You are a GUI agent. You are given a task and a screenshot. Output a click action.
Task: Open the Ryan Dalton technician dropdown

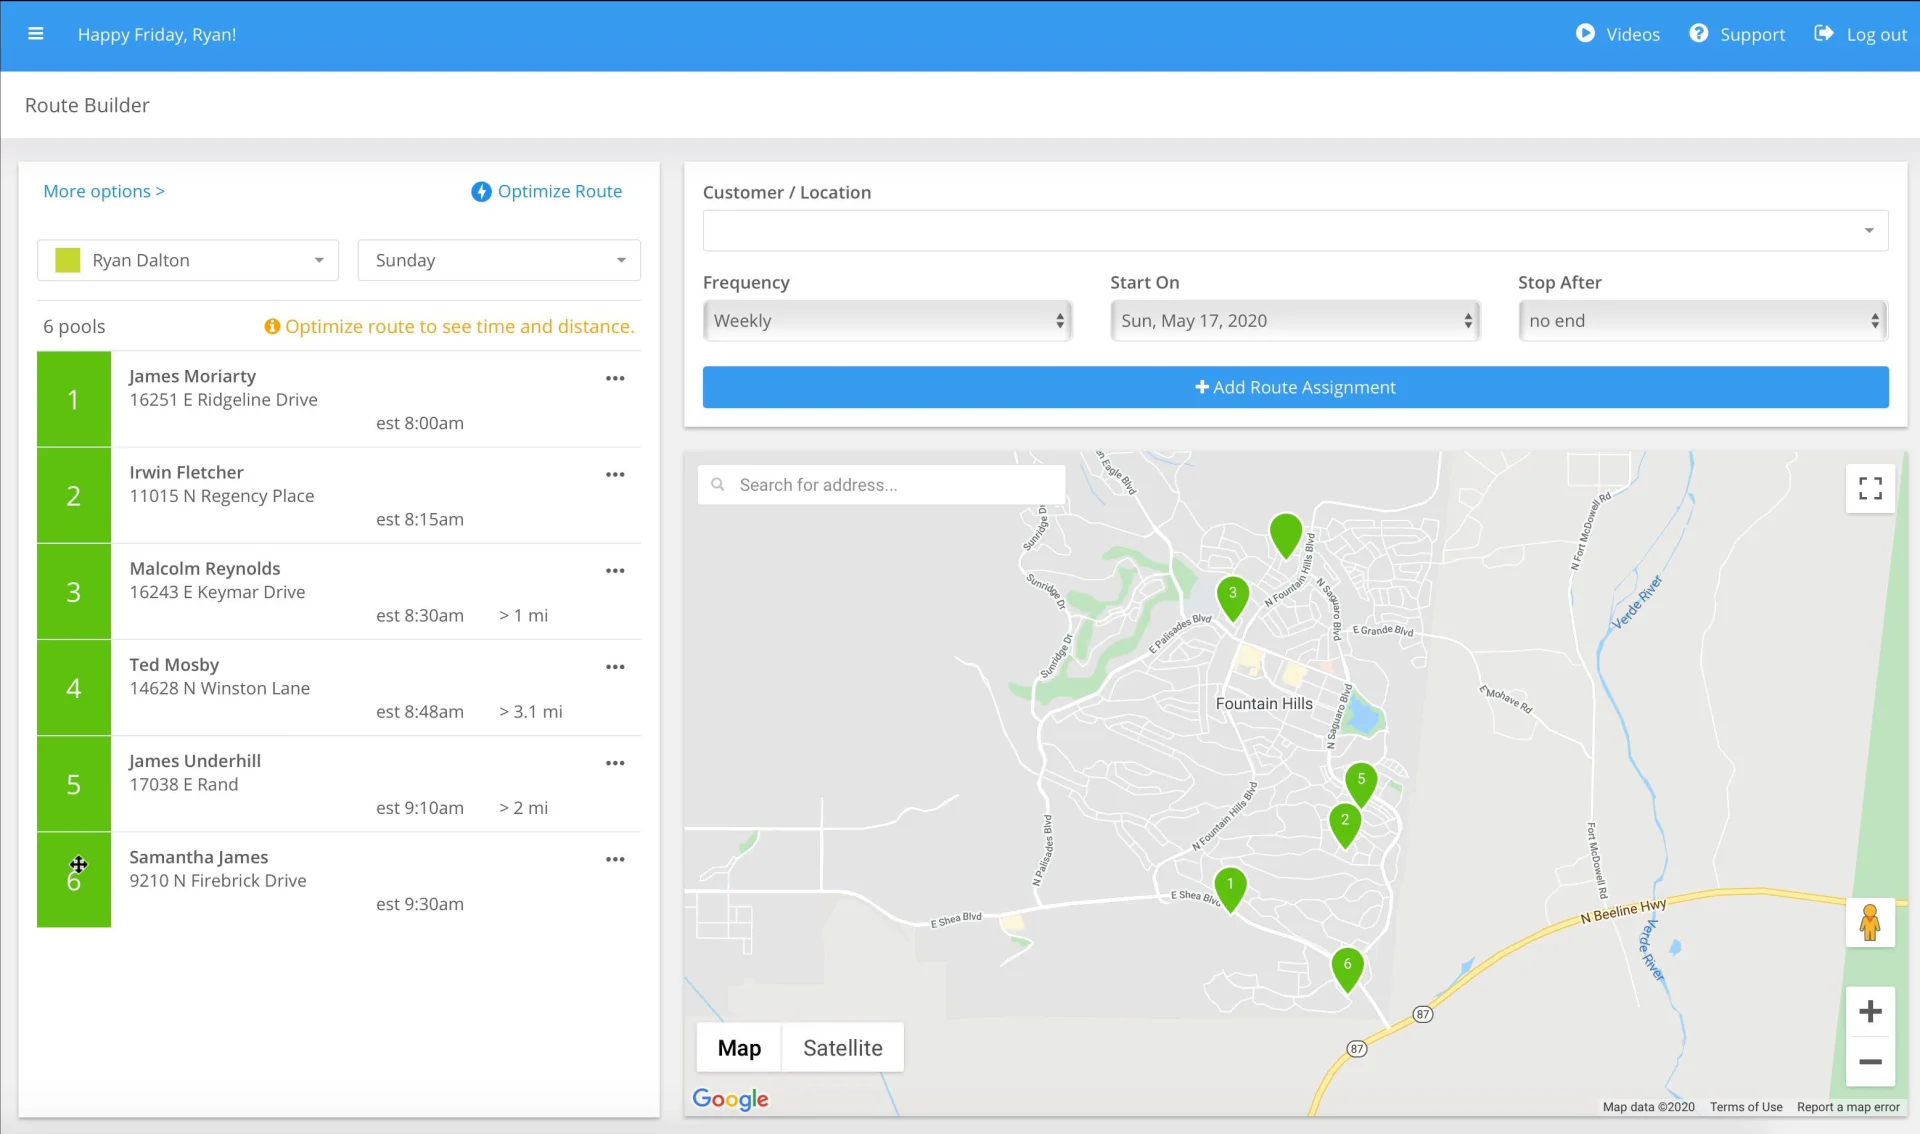click(x=188, y=260)
